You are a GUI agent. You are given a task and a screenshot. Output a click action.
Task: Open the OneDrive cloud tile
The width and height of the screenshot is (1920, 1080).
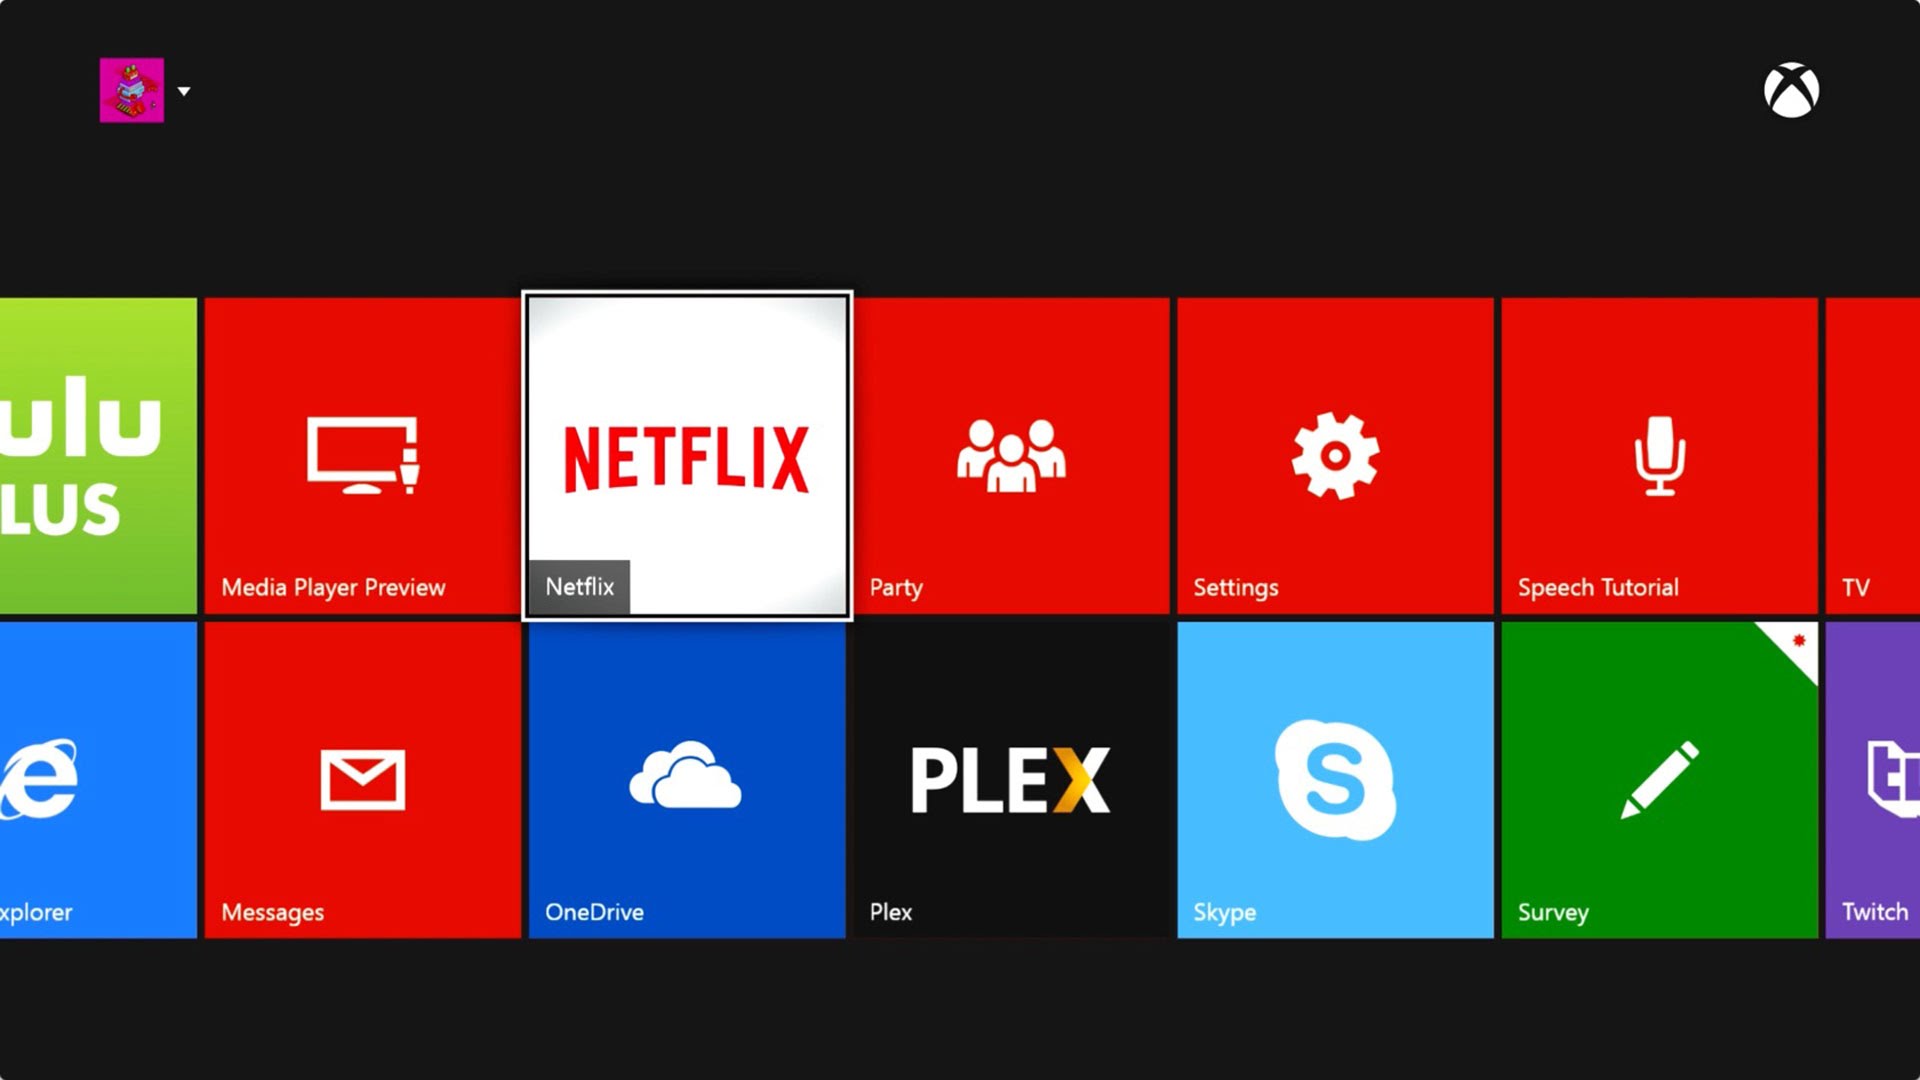pos(687,780)
